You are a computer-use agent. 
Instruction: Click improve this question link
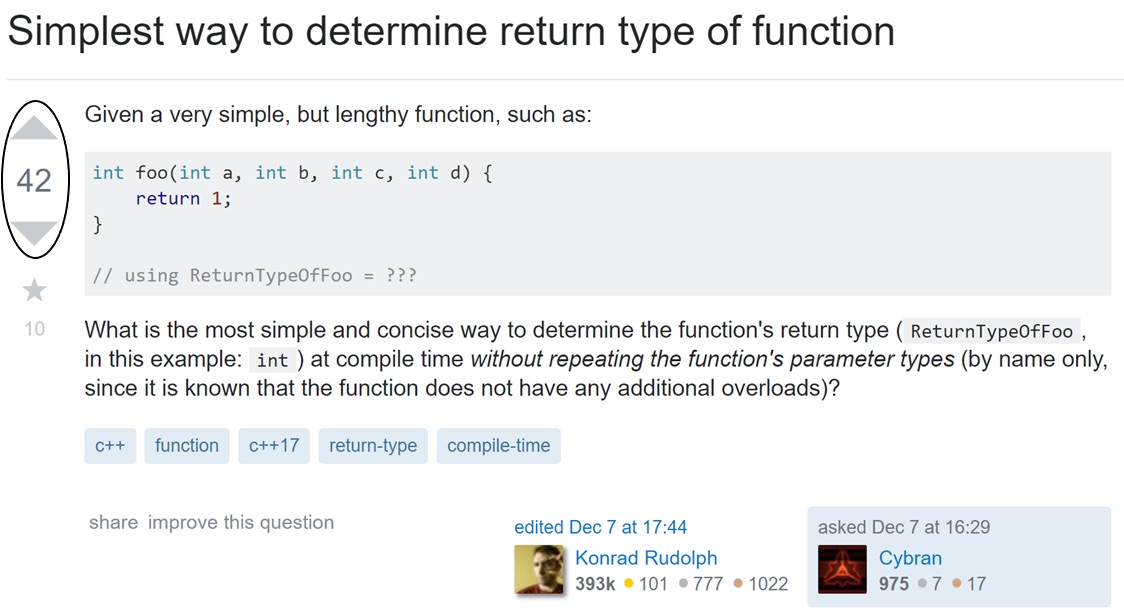tap(241, 522)
